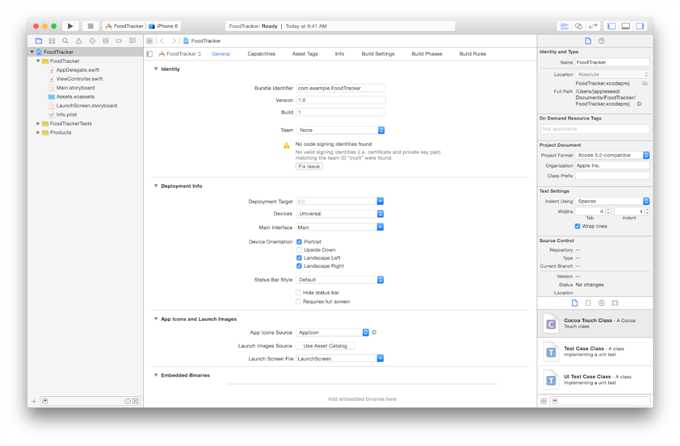This screenshot has height=446, width=680.
Task: Reveal the full path in Finder arrow
Action: [639, 104]
